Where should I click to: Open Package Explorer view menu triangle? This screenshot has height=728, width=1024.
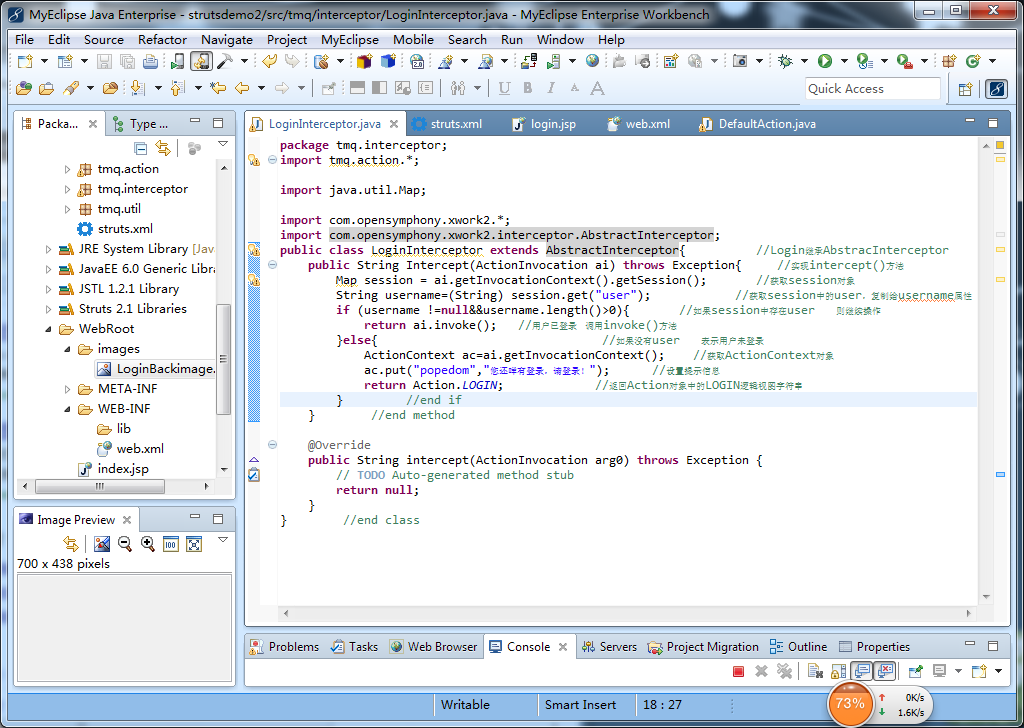(223, 144)
